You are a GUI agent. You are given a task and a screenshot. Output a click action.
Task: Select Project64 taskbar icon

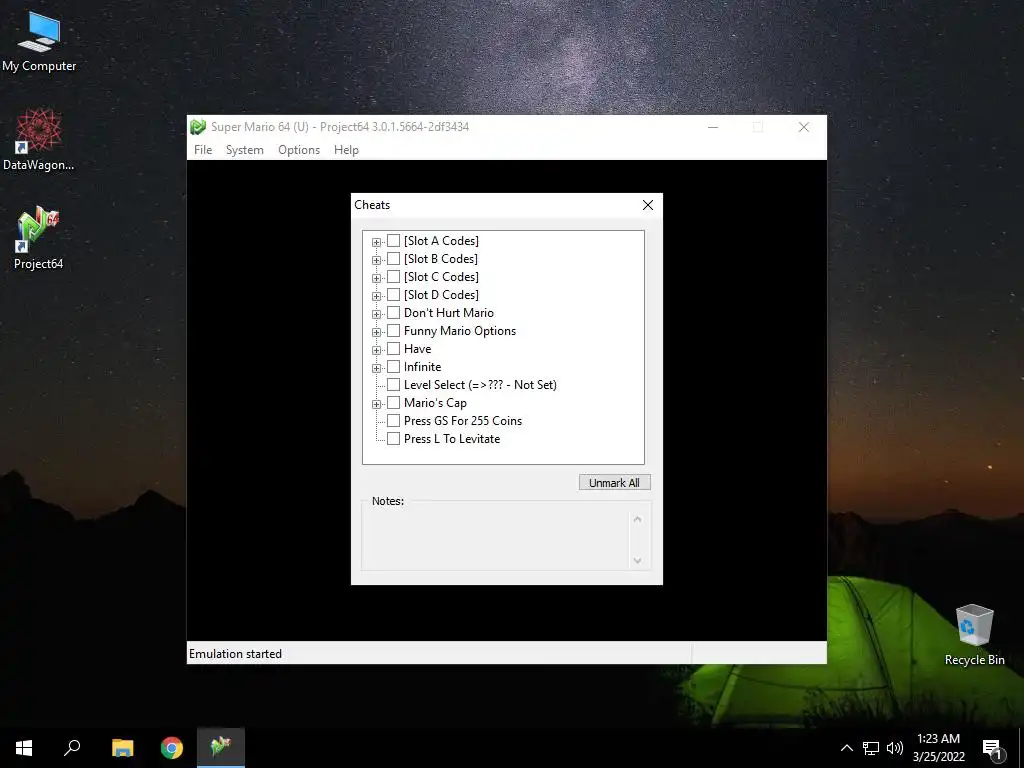pos(221,748)
